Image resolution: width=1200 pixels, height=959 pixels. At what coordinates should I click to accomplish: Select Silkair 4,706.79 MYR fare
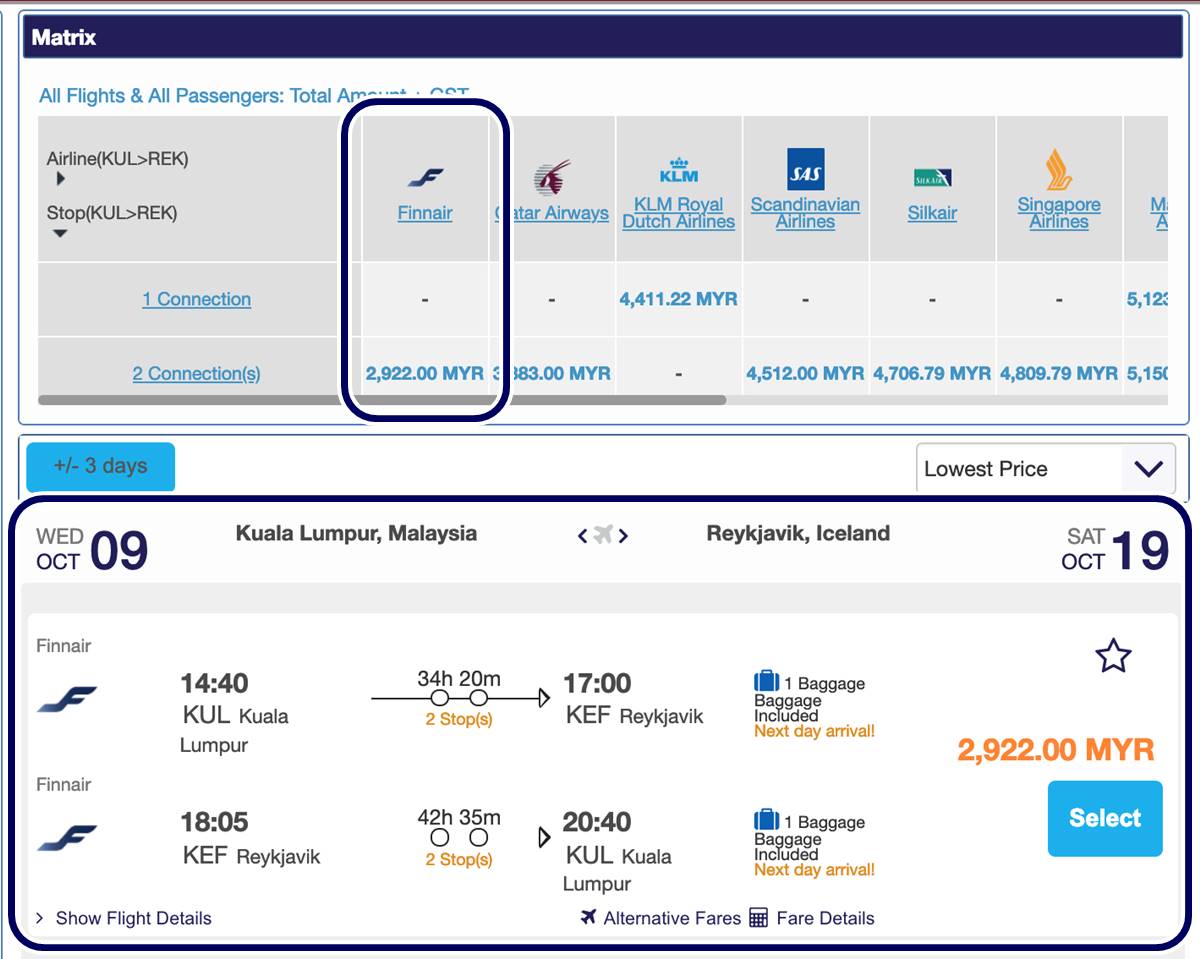click(x=932, y=373)
